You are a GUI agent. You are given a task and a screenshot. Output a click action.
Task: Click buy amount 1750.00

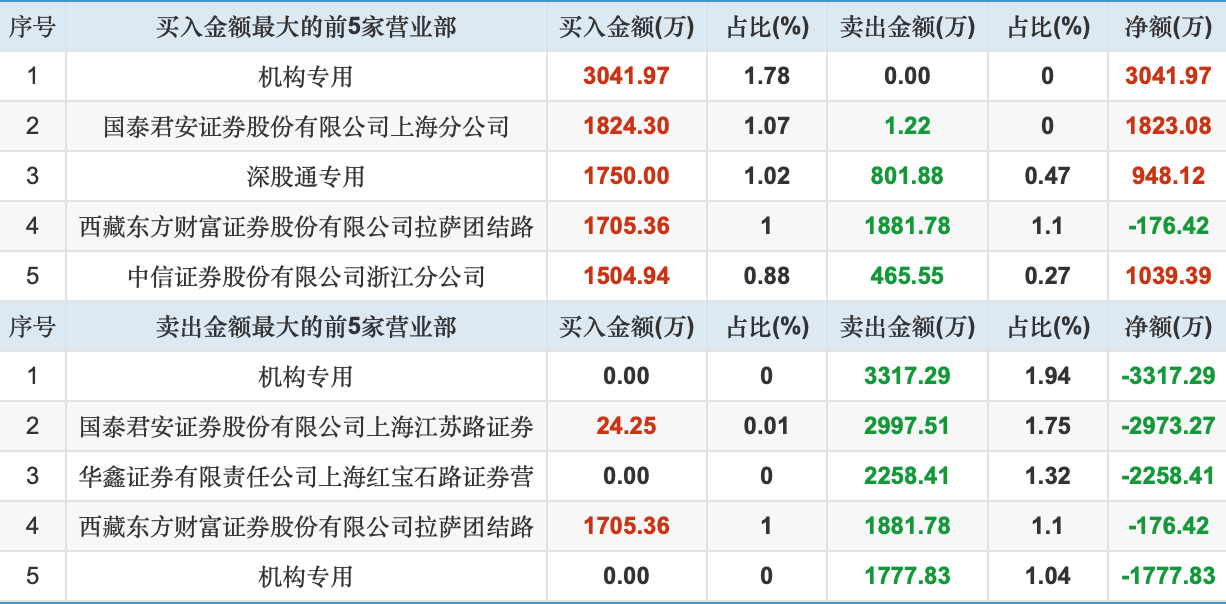[x=626, y=176]
